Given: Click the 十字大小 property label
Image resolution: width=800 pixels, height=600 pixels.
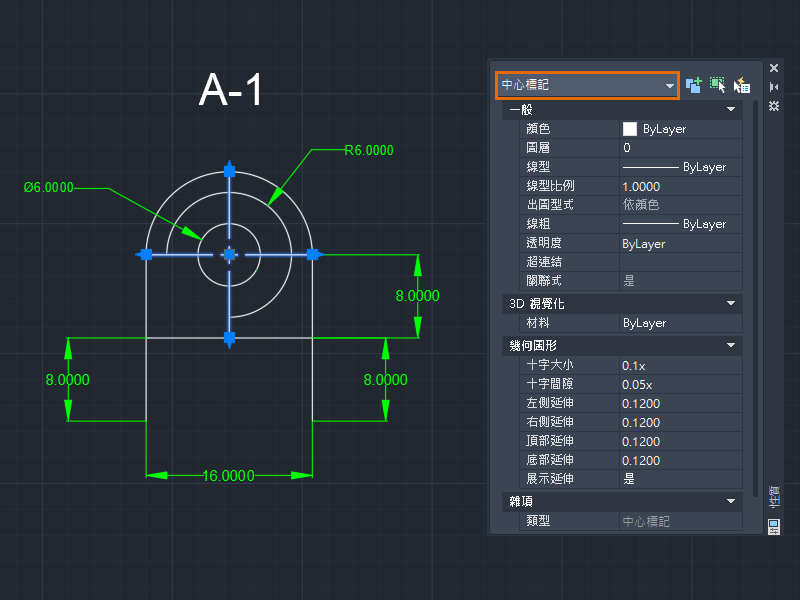Looking at the screenshot, I should (x=550, y=365).
